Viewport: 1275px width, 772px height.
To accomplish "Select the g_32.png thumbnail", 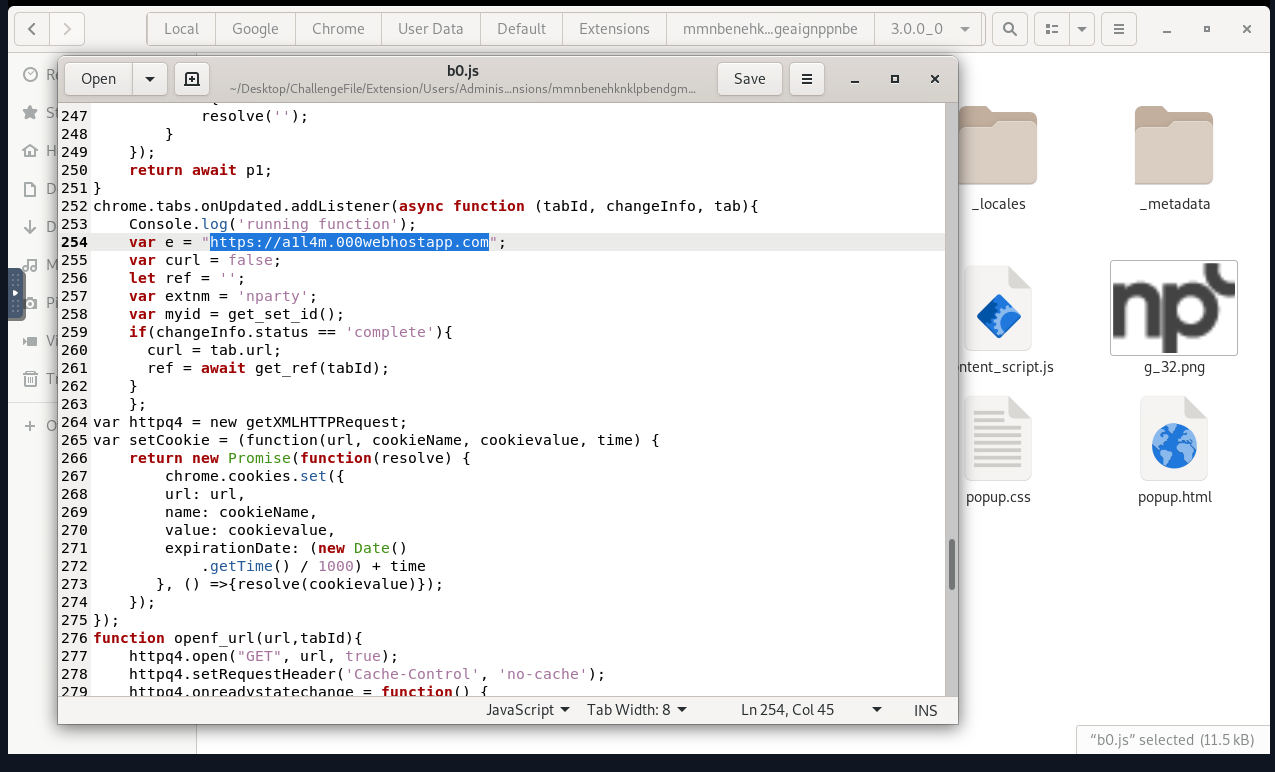I will (x=1174, y=308).
